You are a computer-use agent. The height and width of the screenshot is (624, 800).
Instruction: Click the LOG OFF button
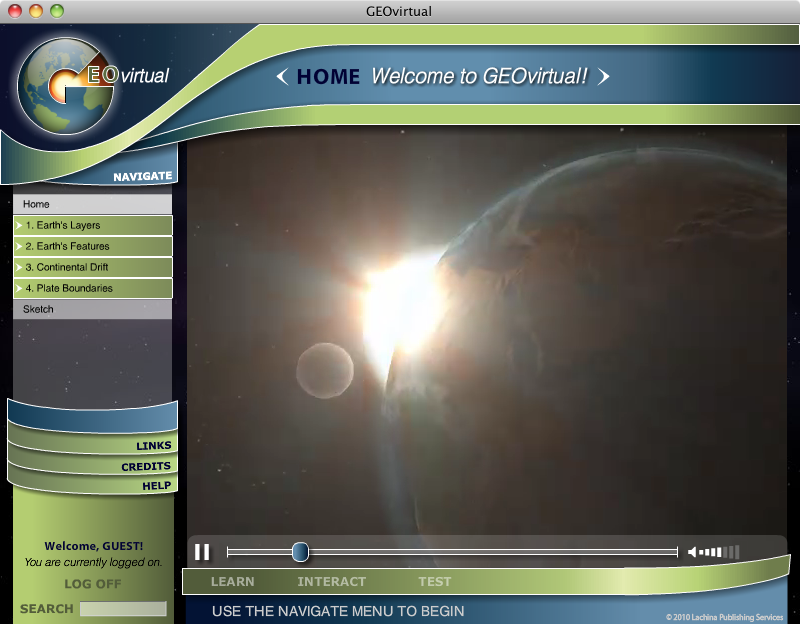93,584
